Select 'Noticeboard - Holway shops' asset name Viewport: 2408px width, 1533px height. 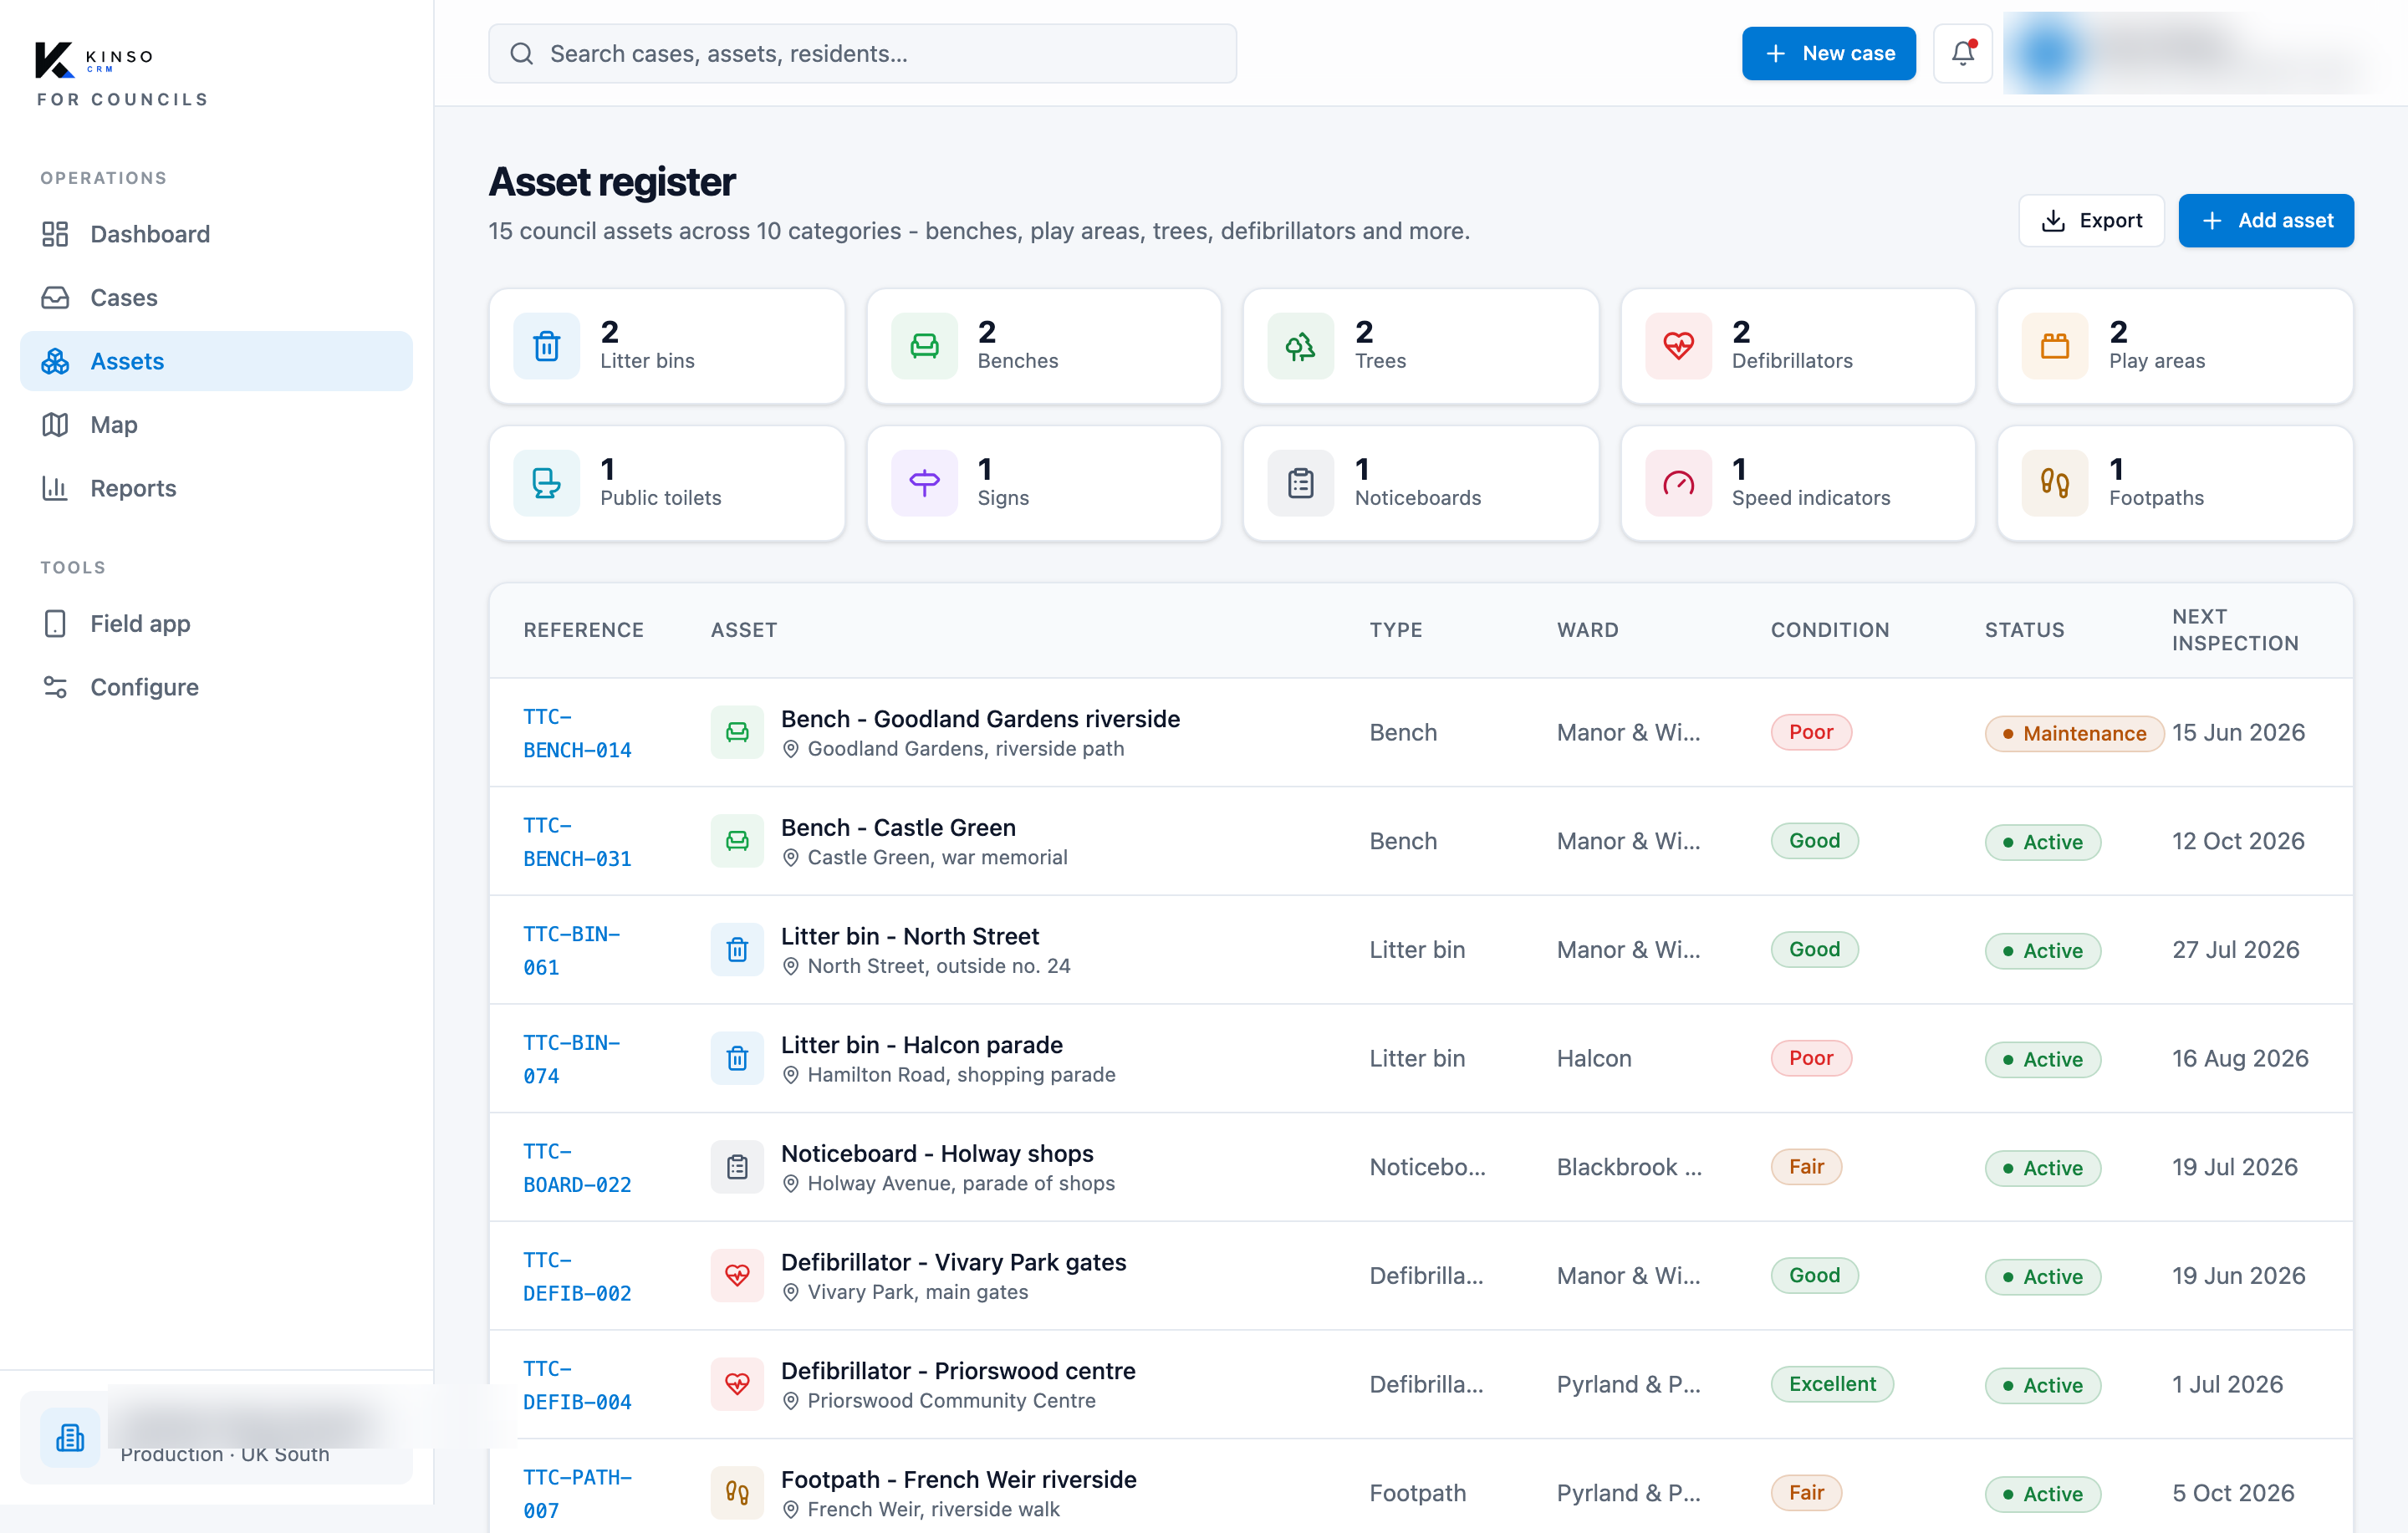[937, 1153]
